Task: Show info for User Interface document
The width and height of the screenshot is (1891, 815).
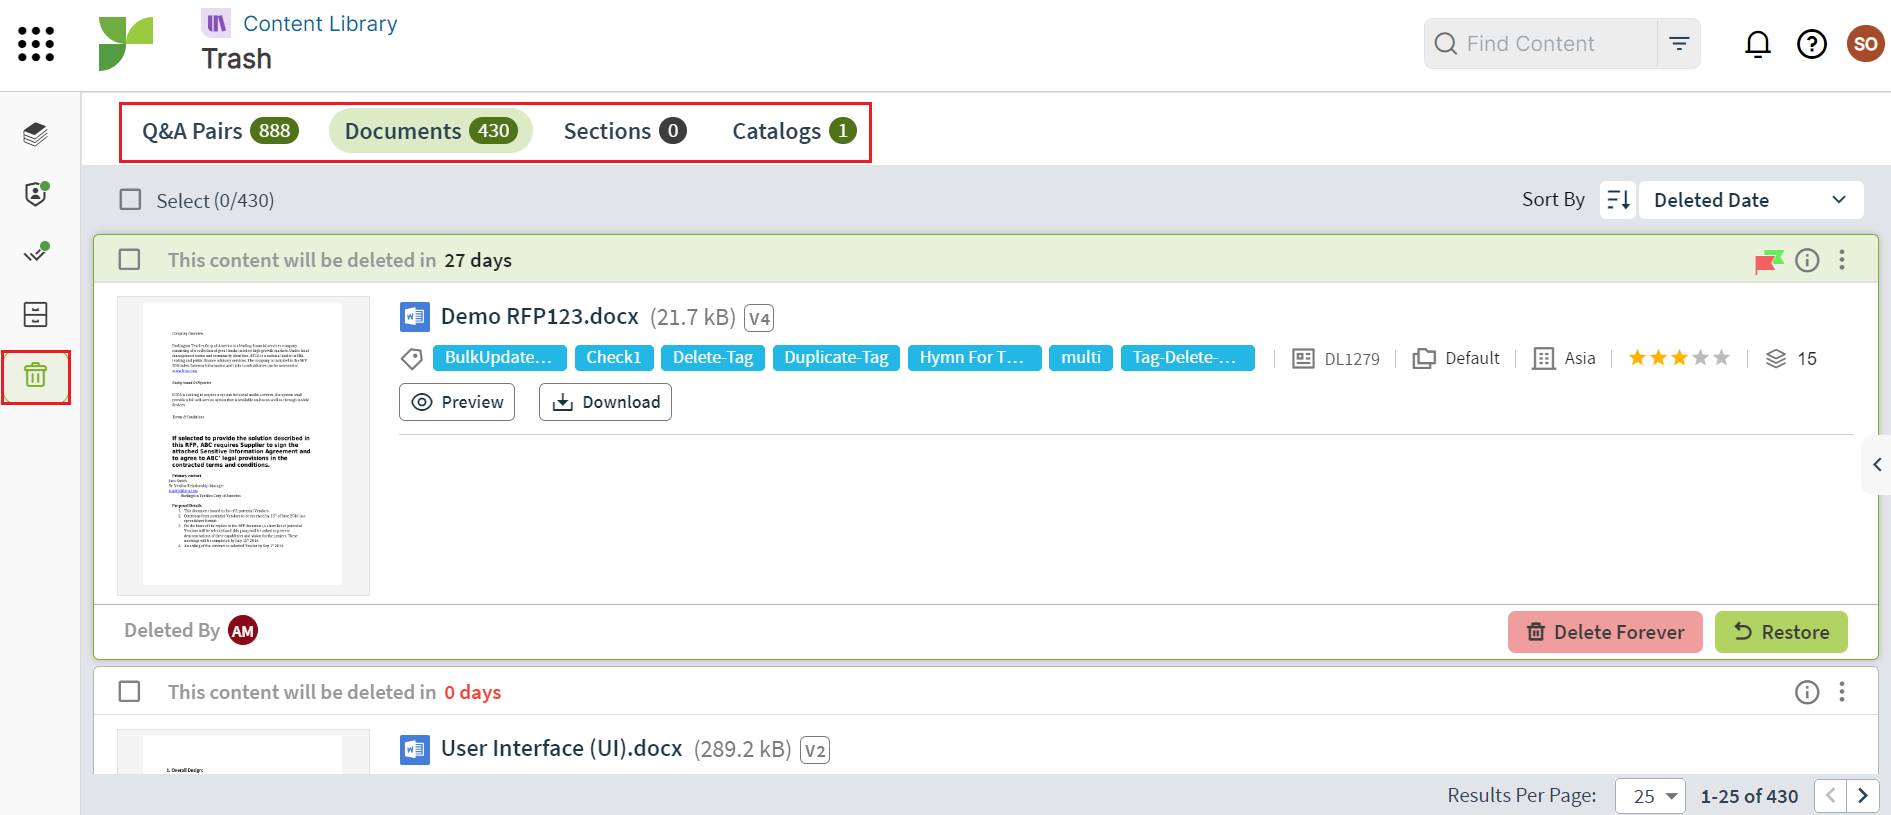Action: click(1807, 692)
